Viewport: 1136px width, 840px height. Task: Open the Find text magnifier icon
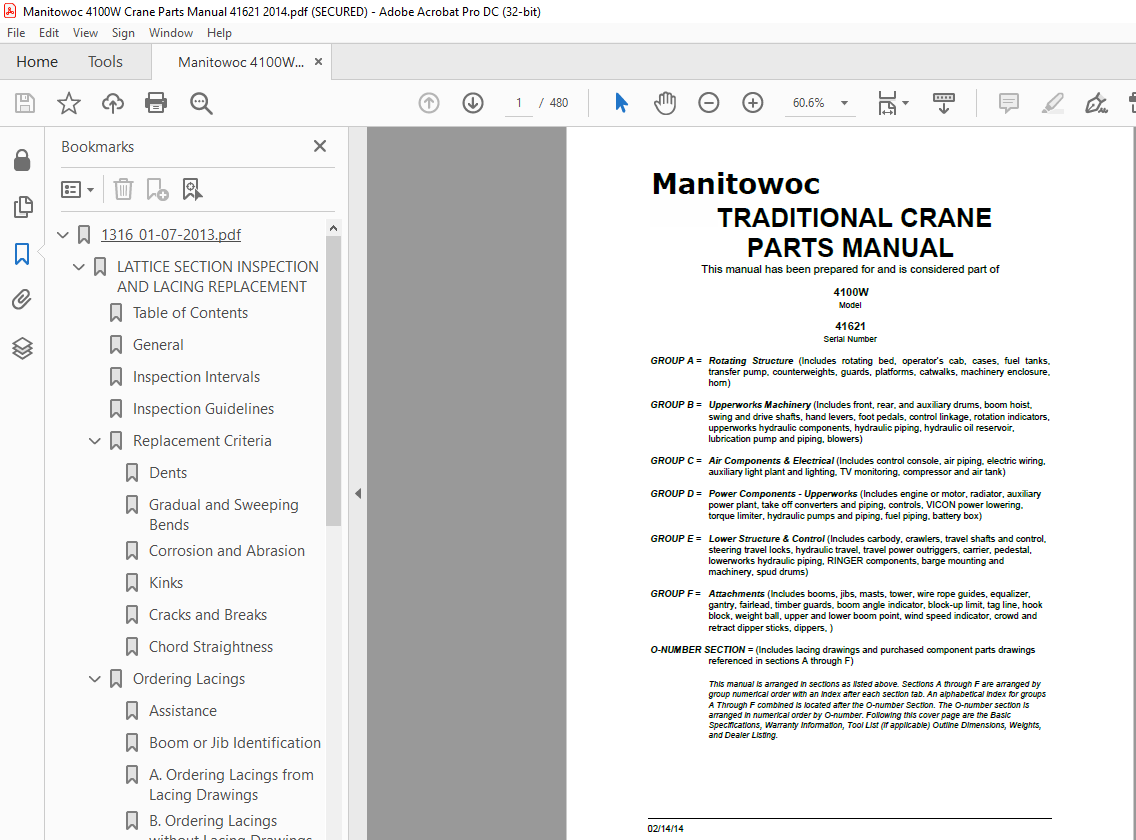201,103
